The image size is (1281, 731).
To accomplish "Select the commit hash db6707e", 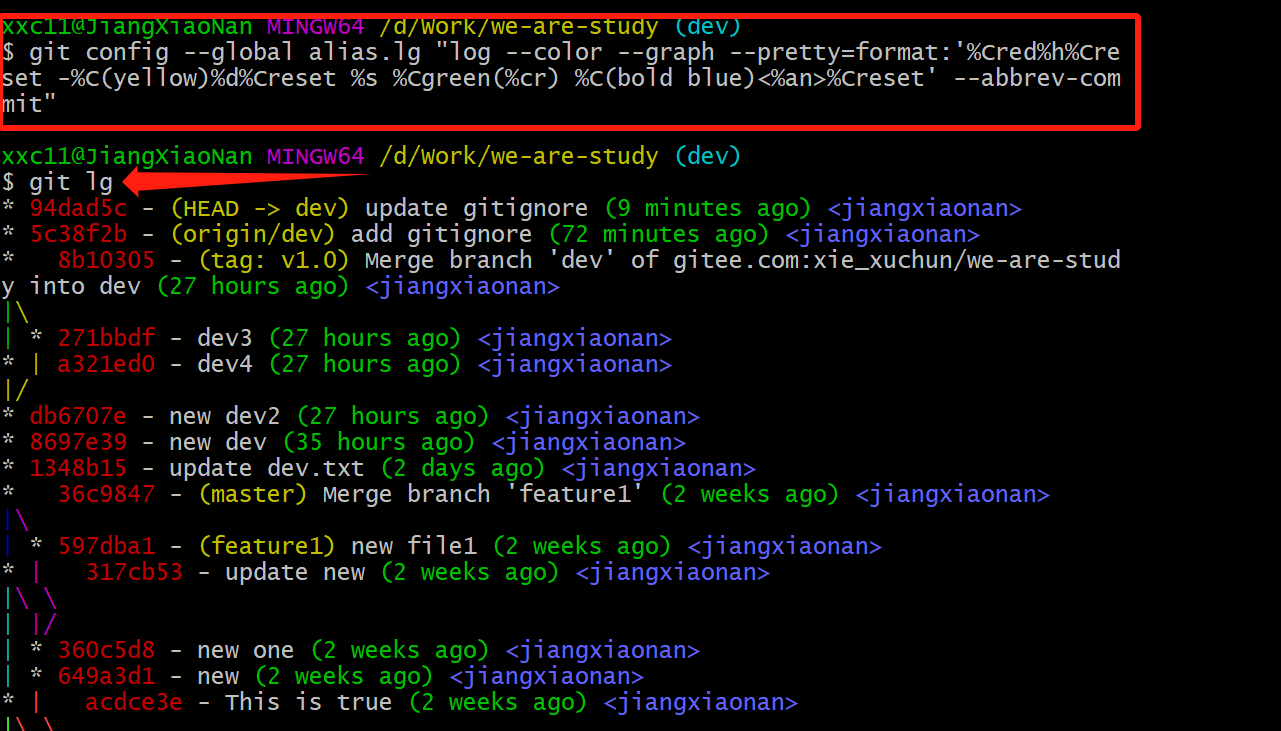I will click(x=78, y=416).
